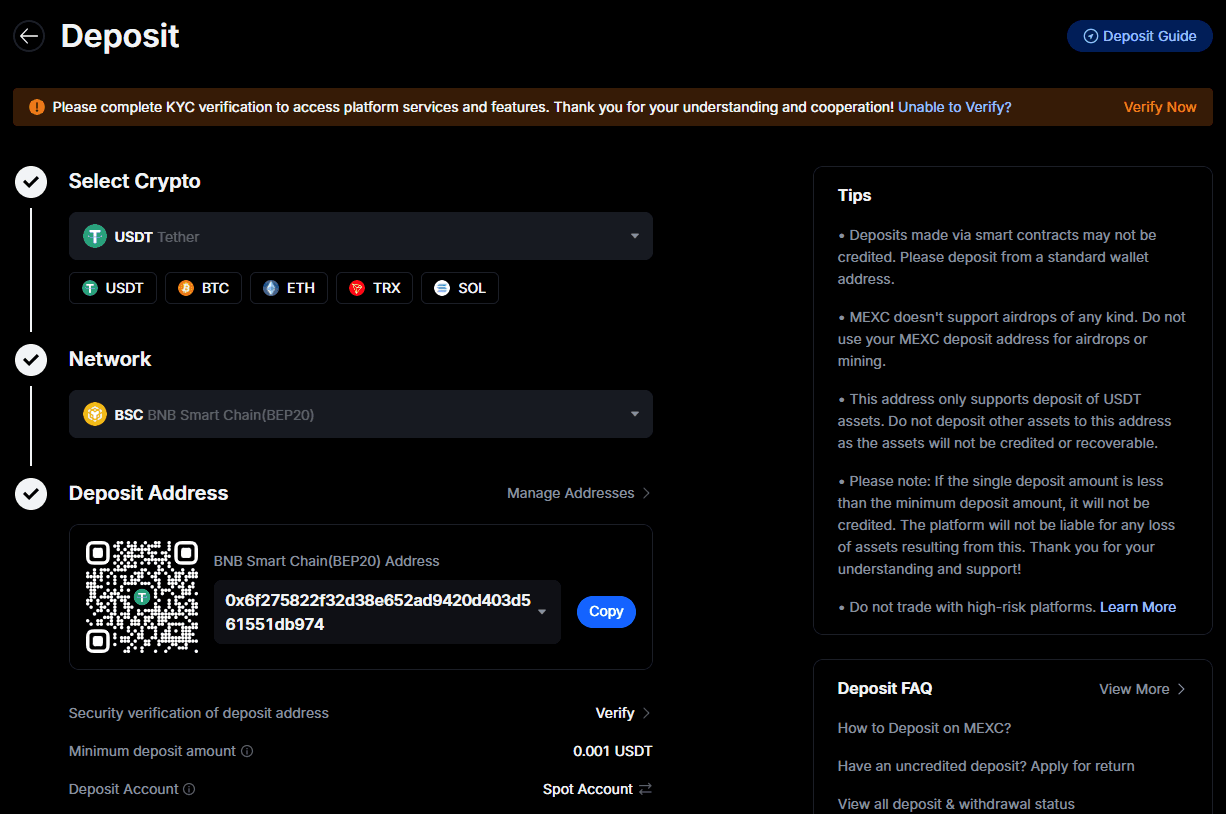Open the BSC network dropdown
Image resolution: width=1226 pixels, height=814 pixels.
(361, 414)
